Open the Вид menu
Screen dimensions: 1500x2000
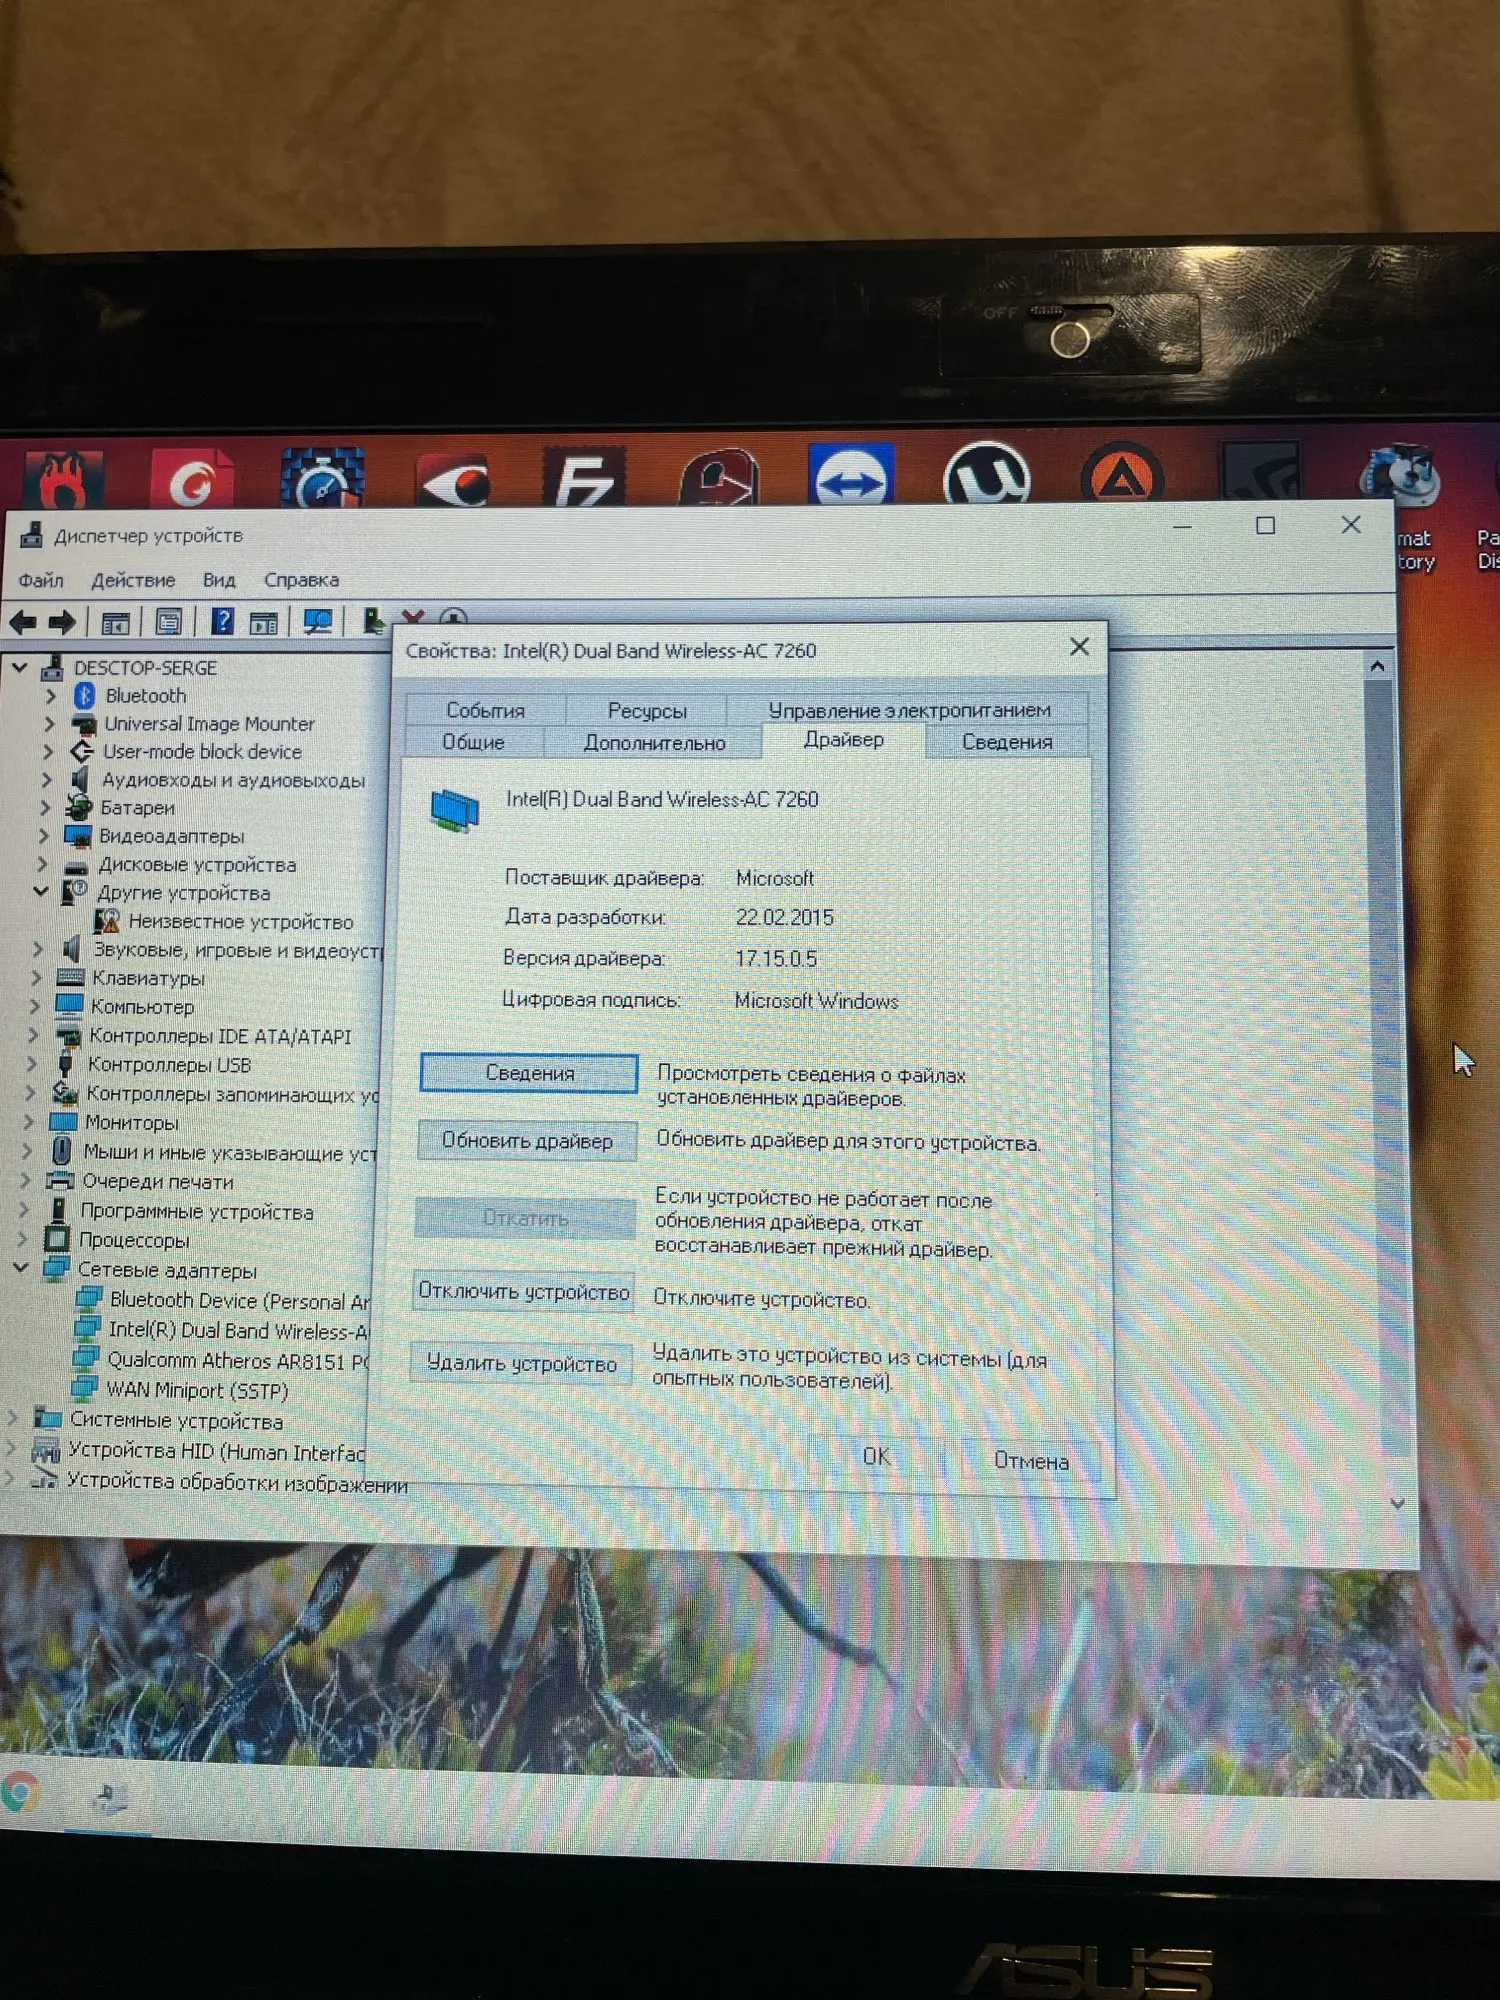pos(219,581)
